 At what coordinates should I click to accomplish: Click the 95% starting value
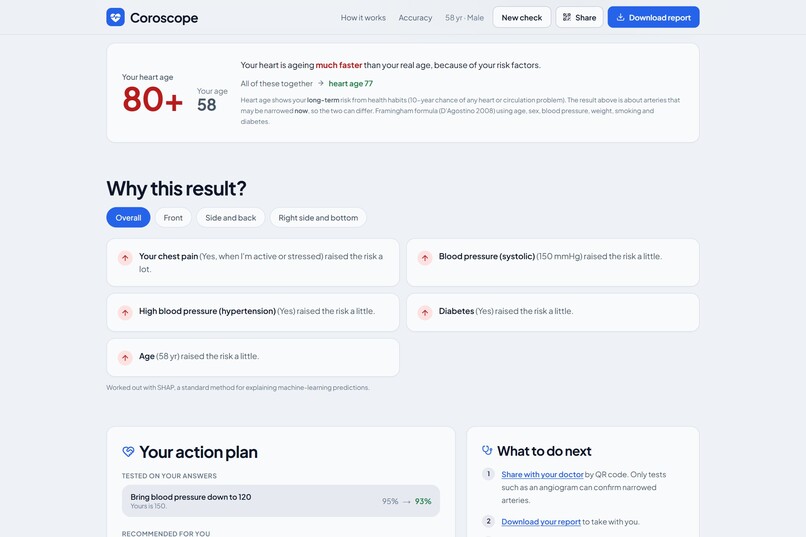tap(390, 501)
